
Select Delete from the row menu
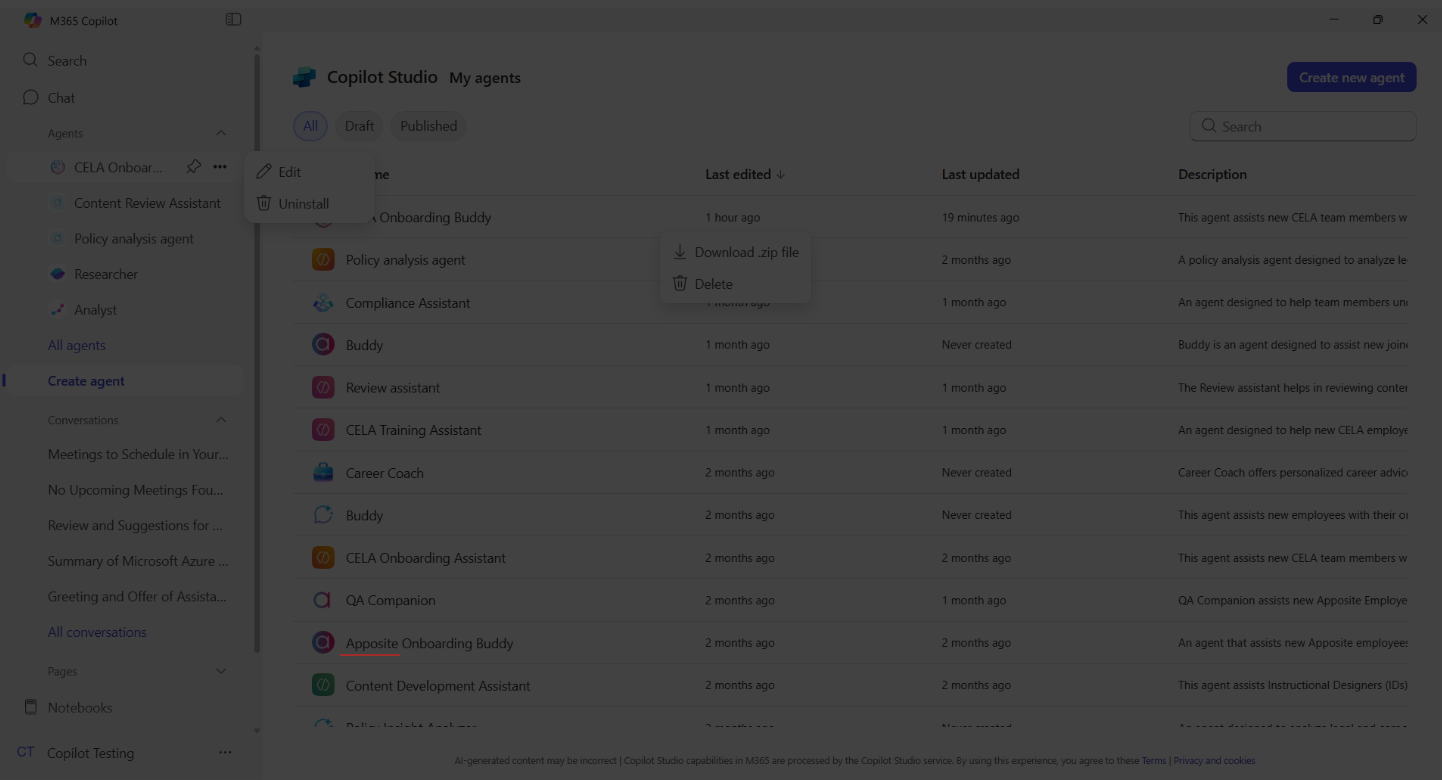tap(735, 284)
